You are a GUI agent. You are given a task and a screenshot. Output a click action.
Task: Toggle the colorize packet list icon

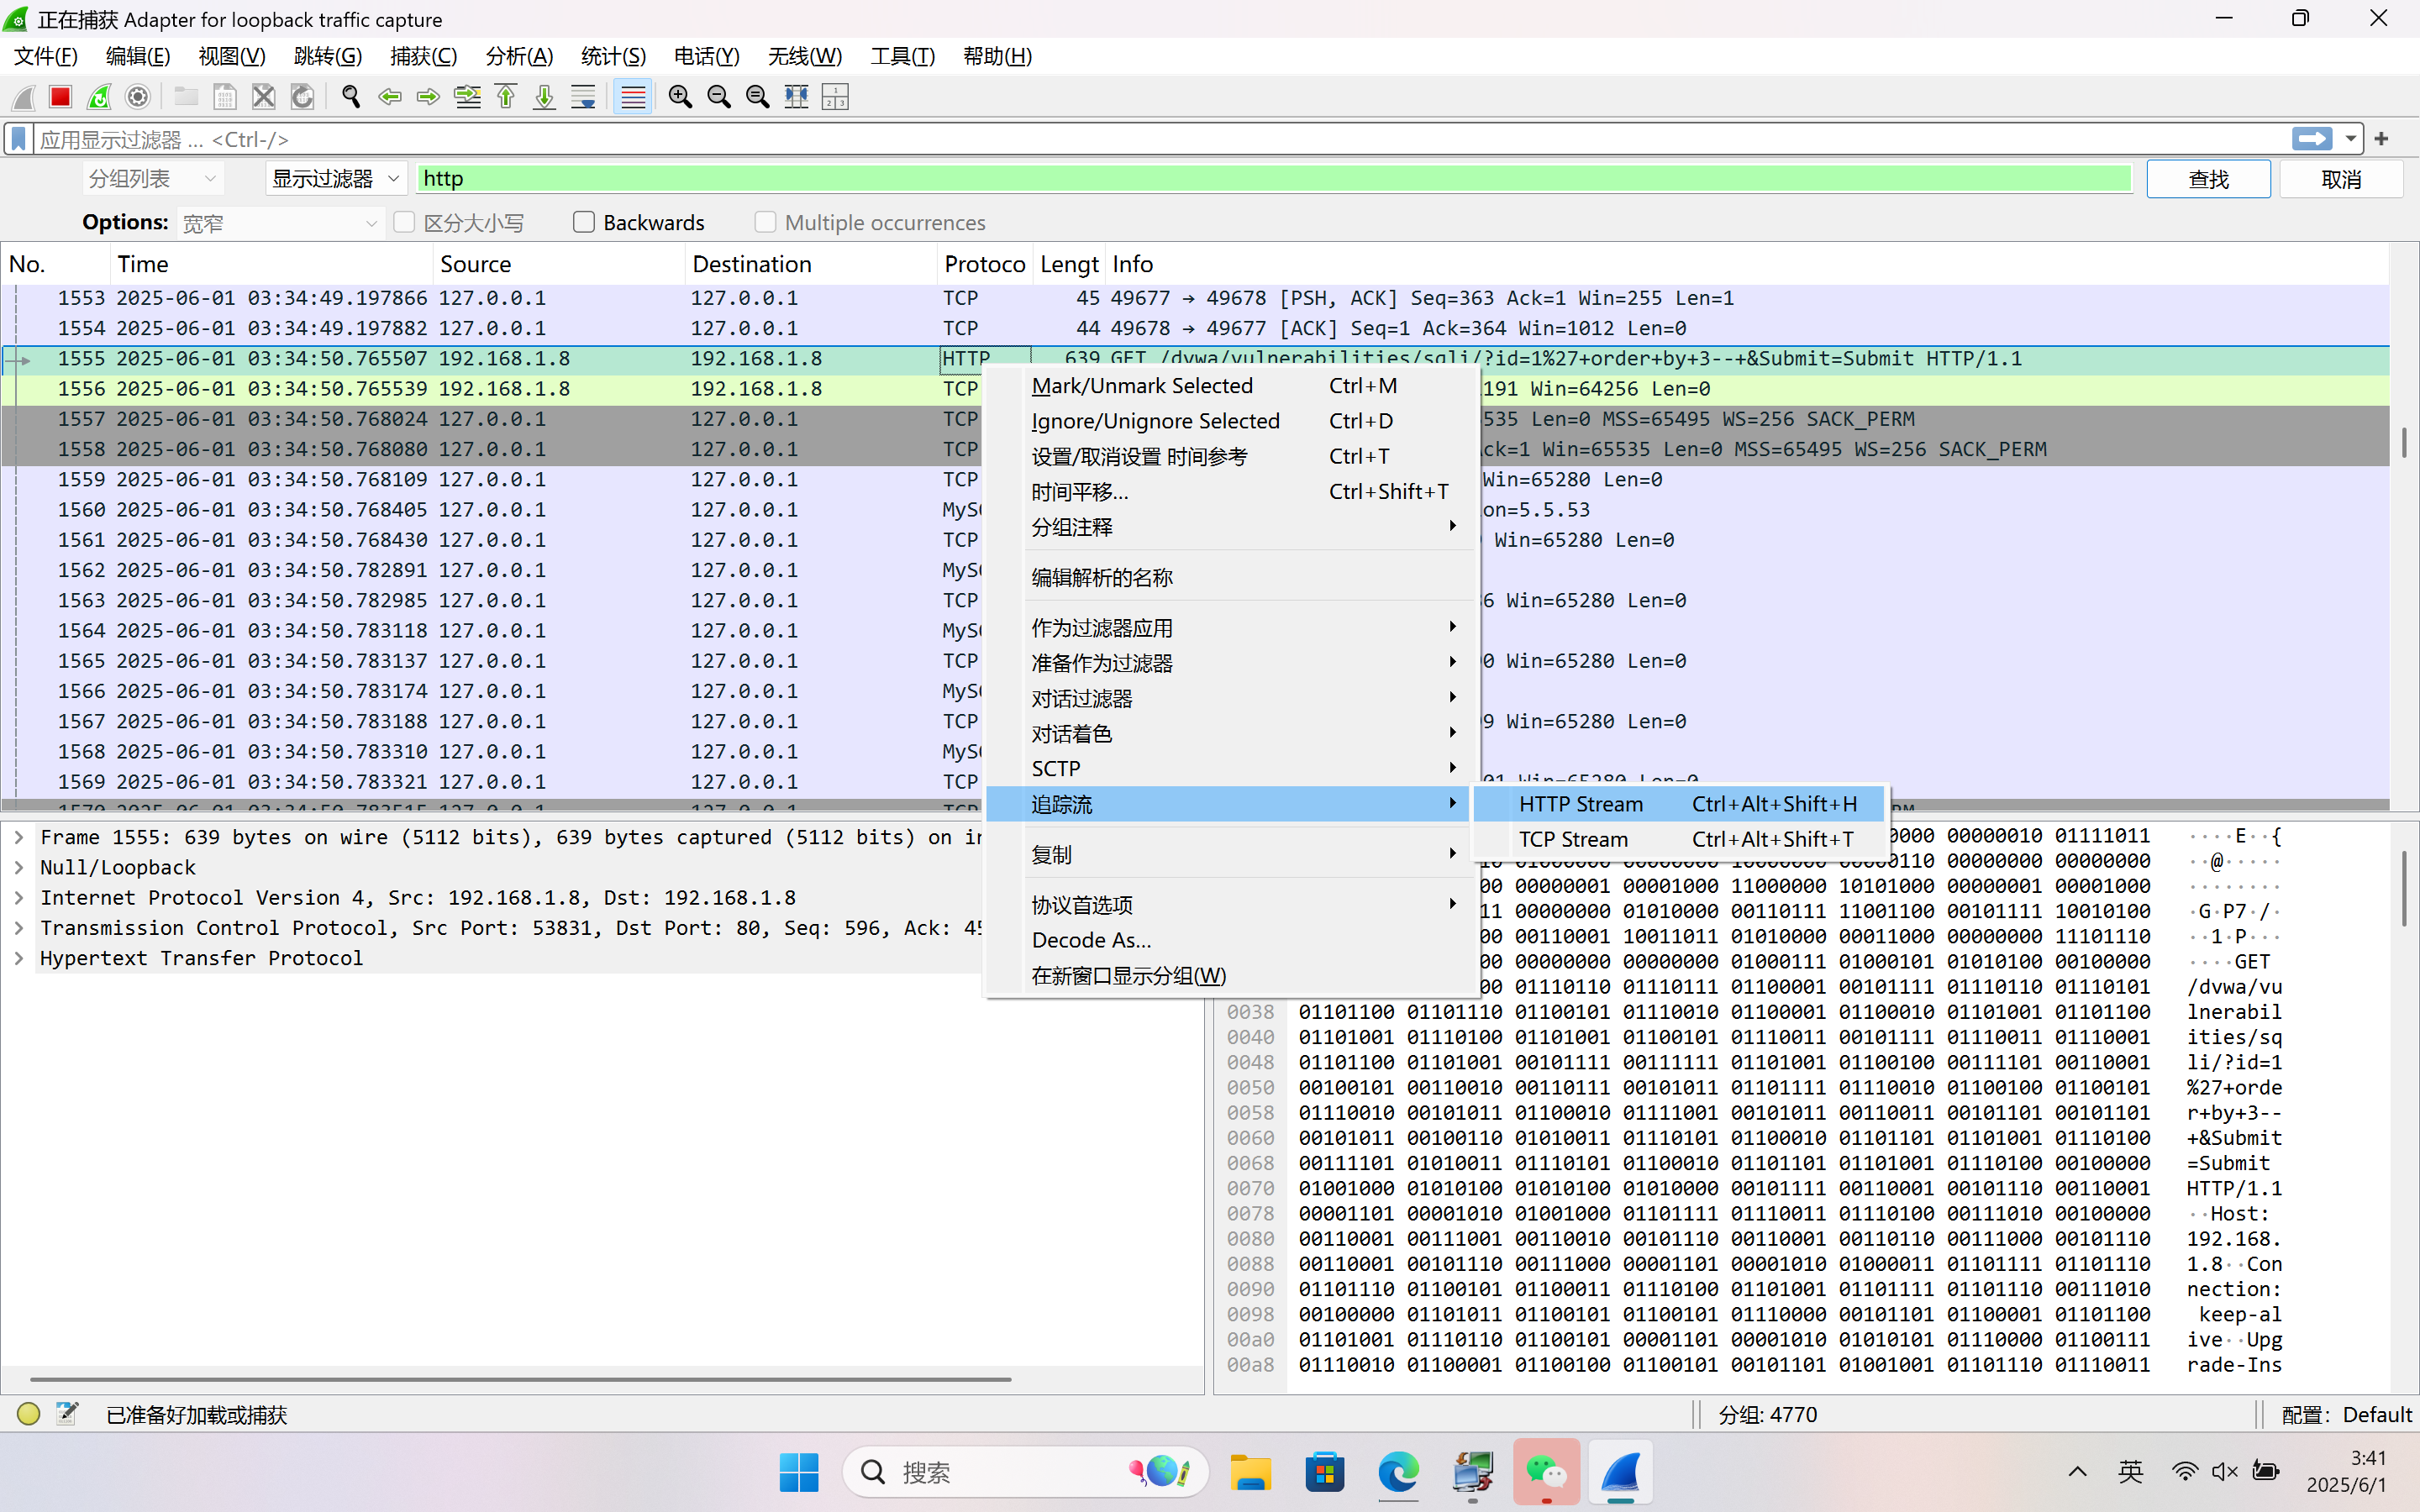tap(633, 97)
